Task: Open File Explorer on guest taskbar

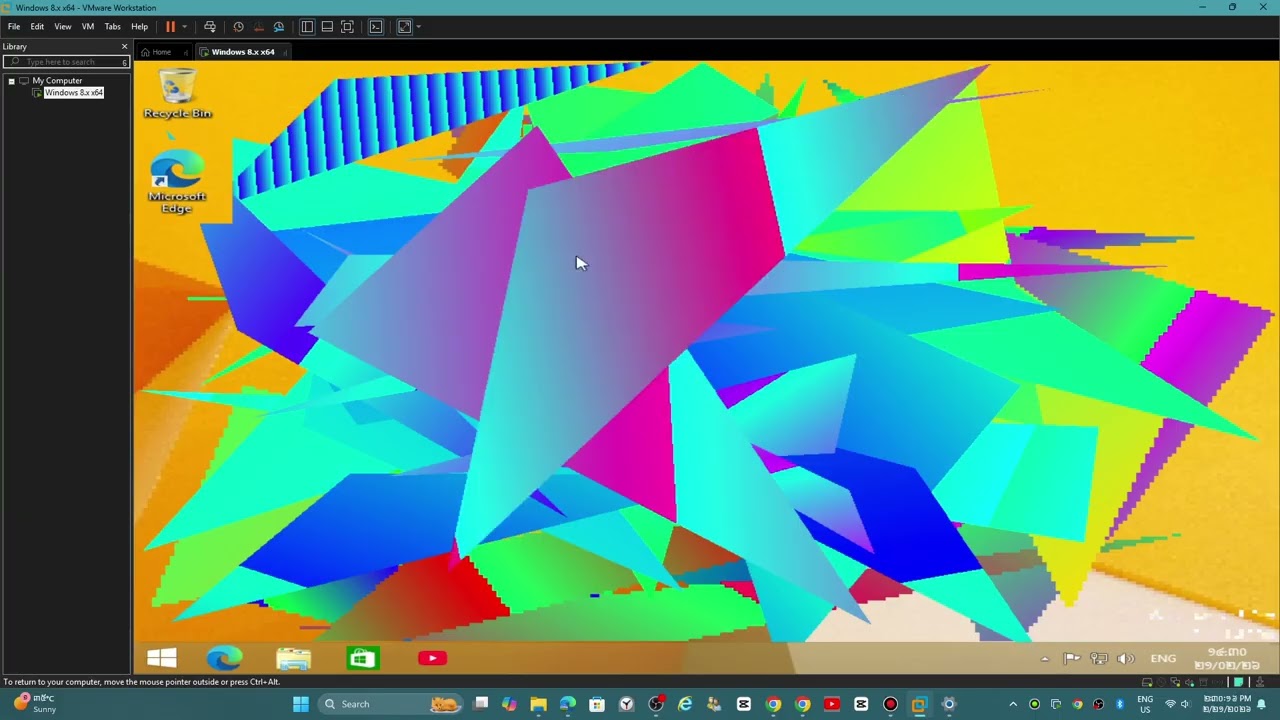Action: (x=293, y=658)
